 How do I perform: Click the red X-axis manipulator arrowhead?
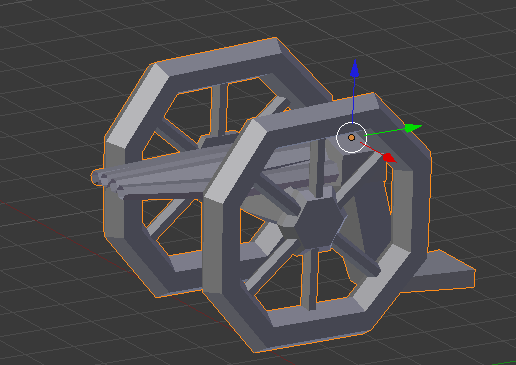389,158
